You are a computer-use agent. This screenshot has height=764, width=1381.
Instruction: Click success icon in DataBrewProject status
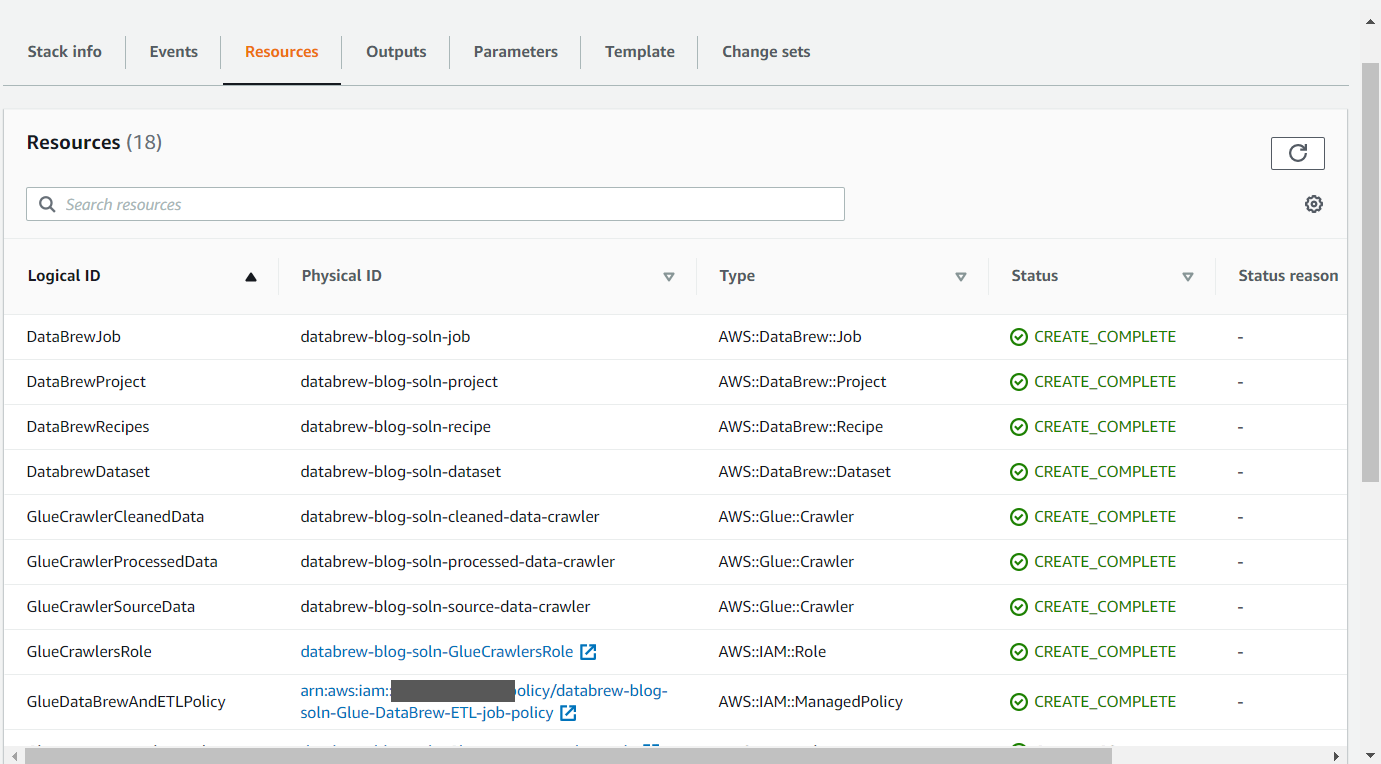pos(1019,382)
